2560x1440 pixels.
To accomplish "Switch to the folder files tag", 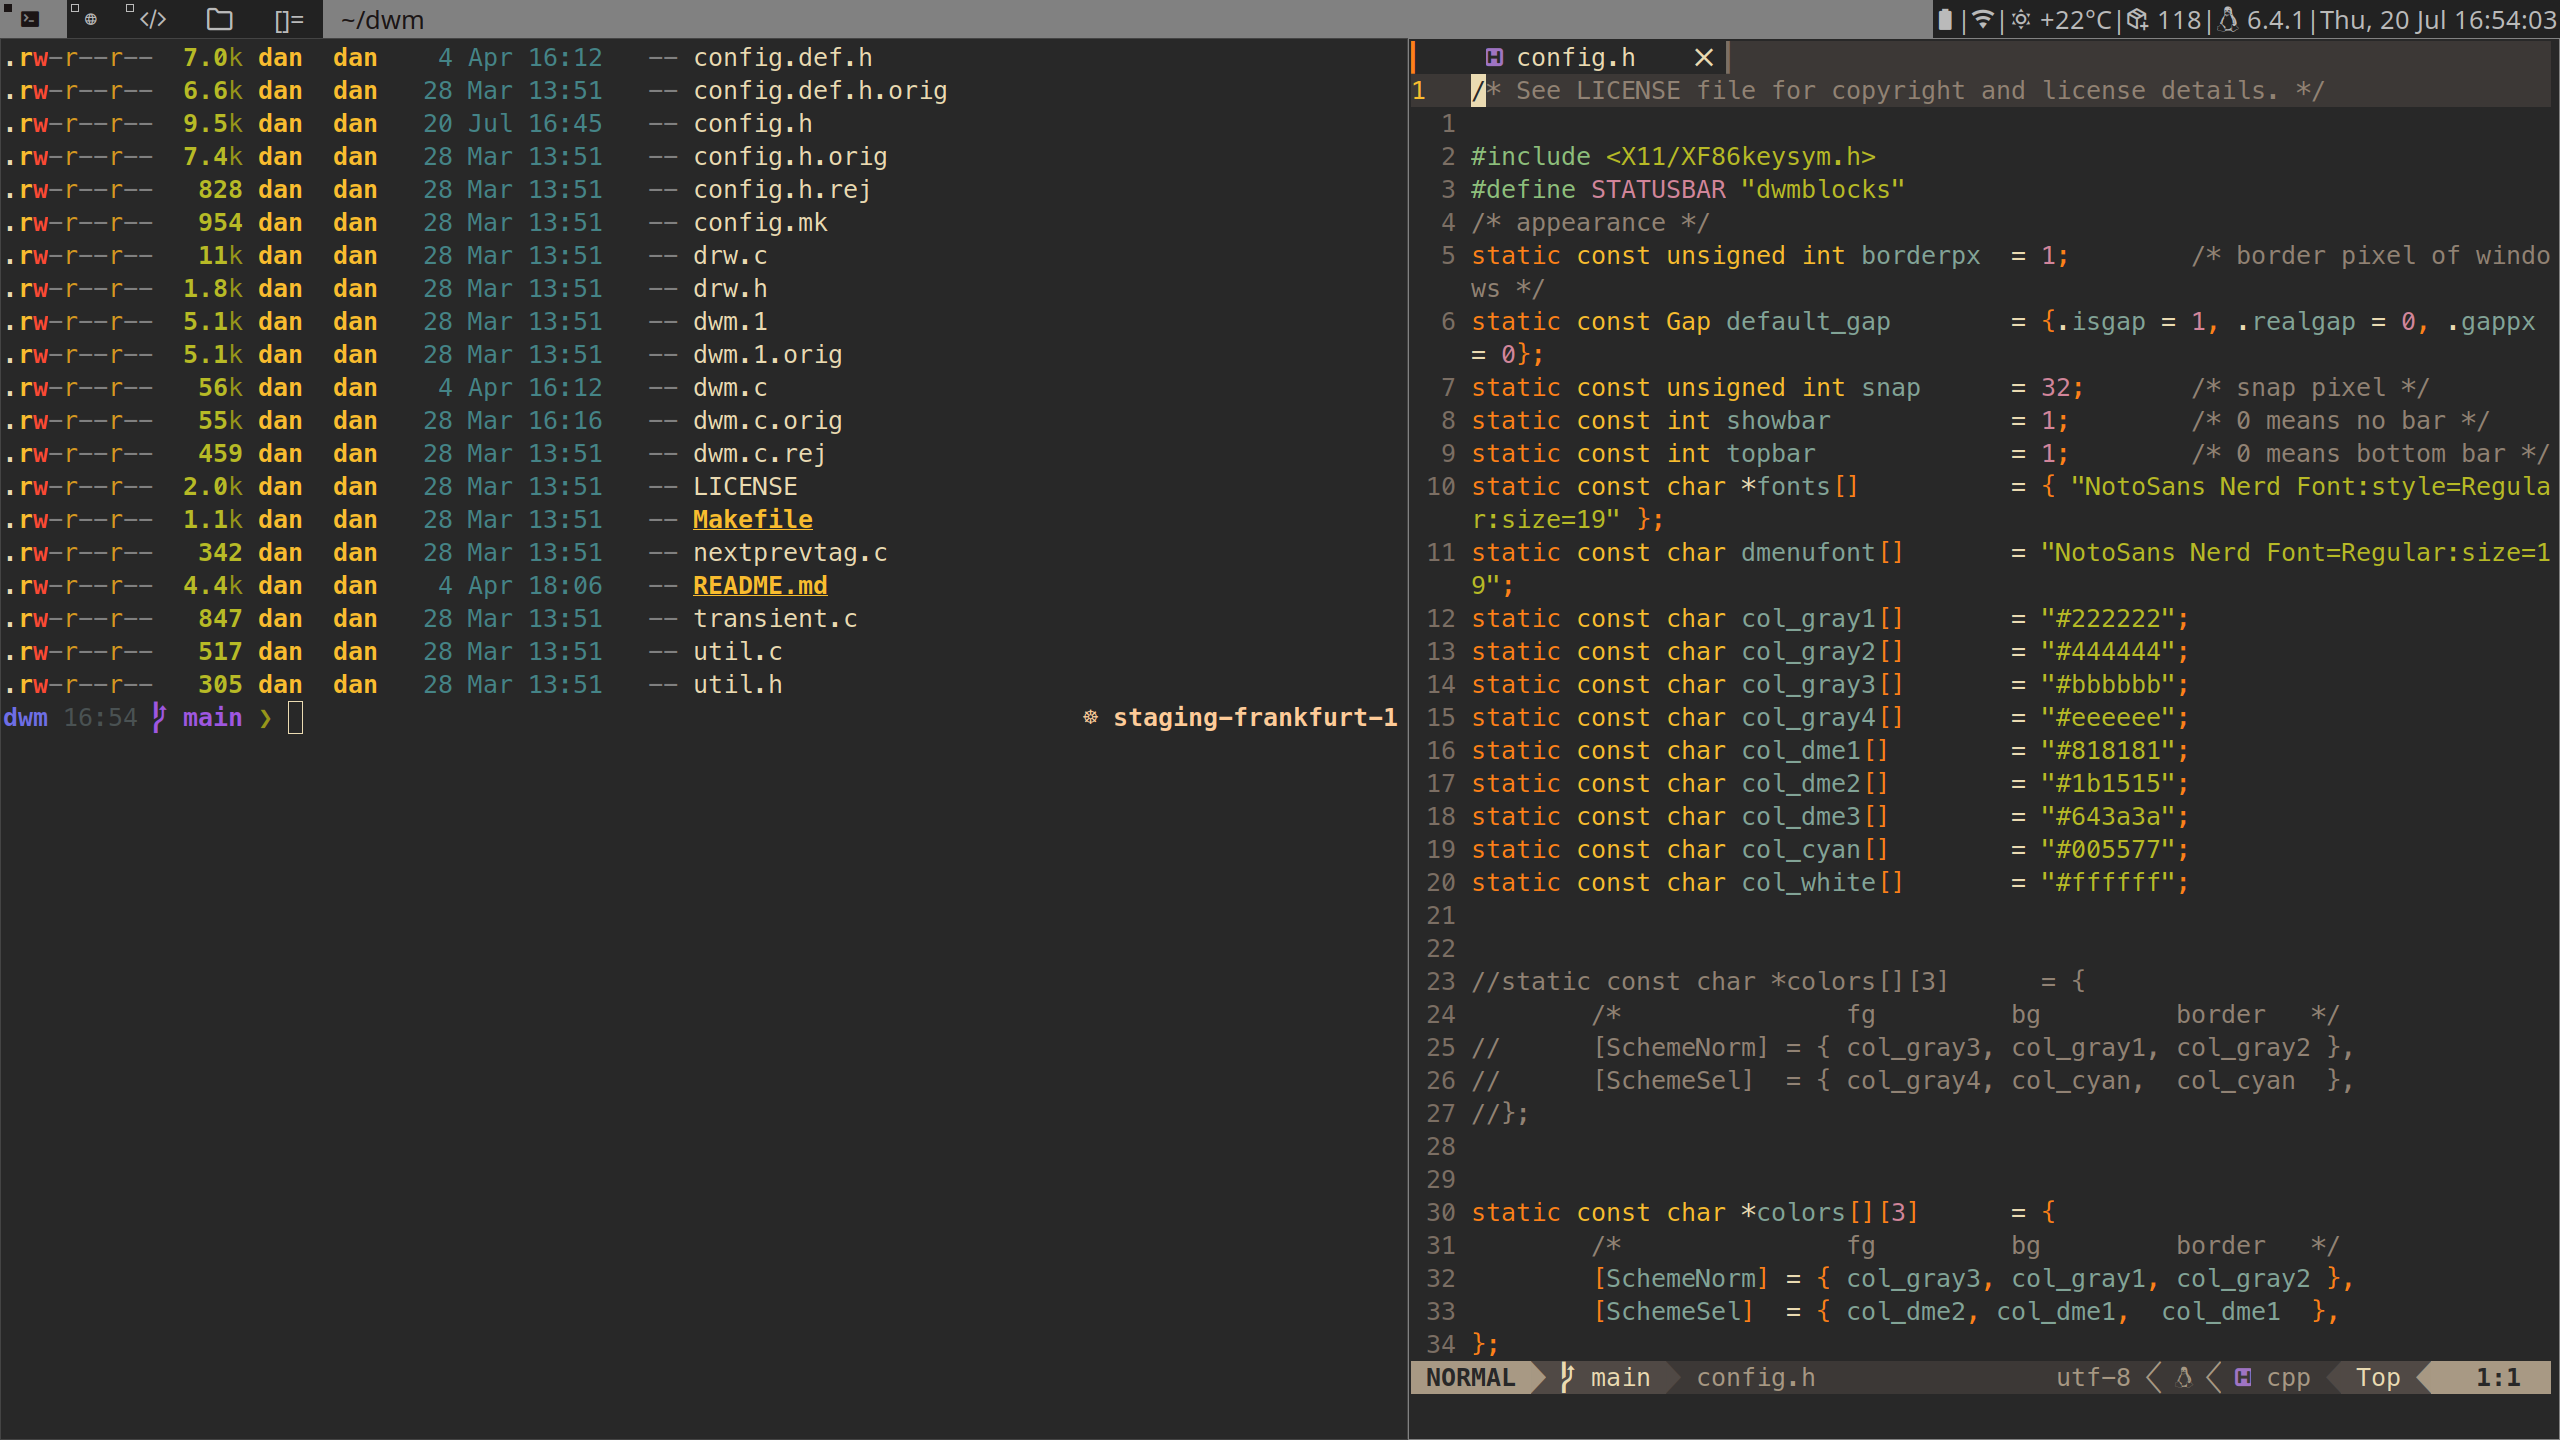I will 219,19.
